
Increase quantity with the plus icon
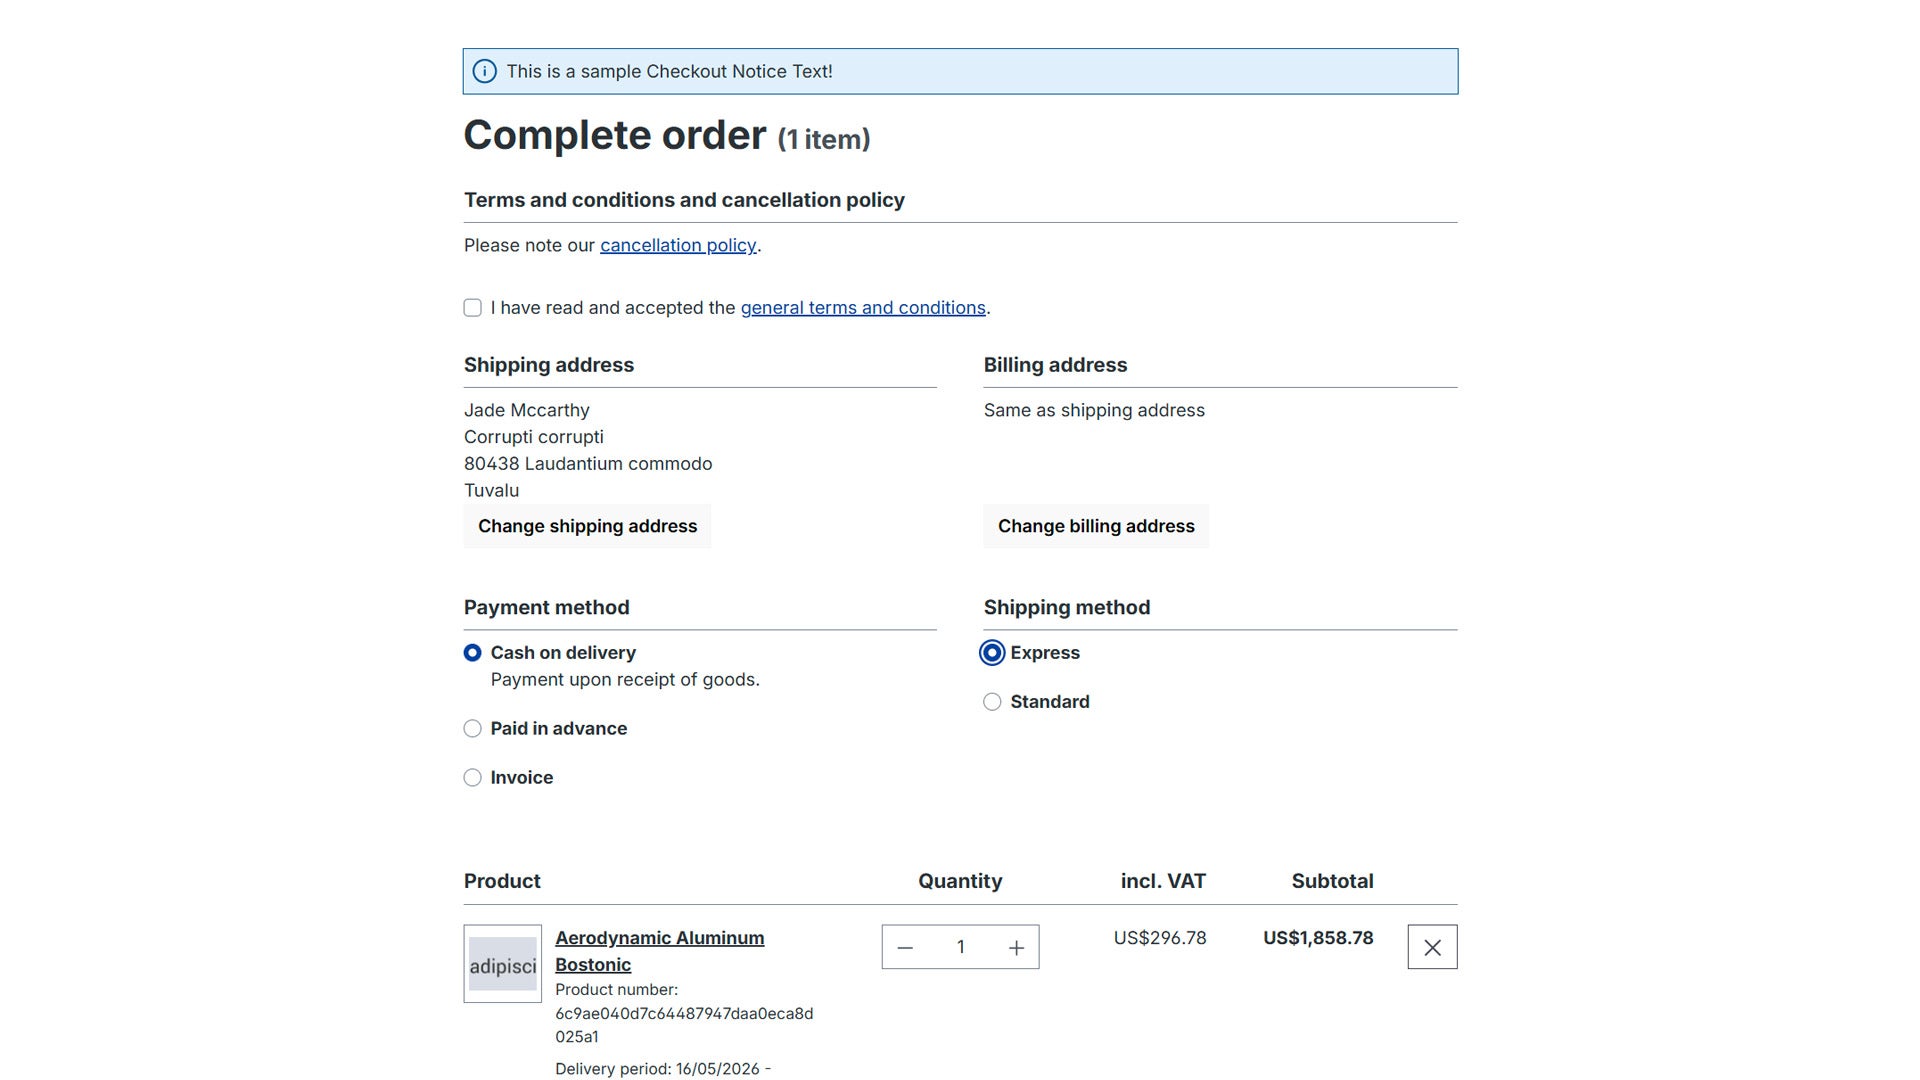[1016, 947]
